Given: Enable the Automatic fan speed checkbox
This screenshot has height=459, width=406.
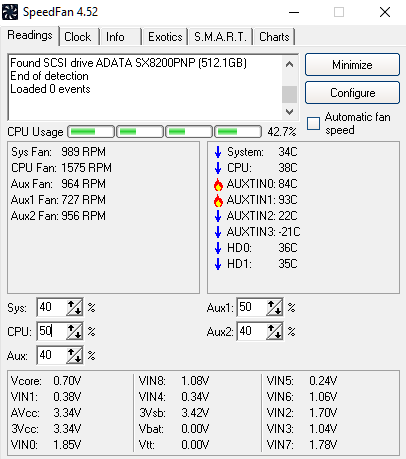Looking at the screenshot, I should [313, 123].
